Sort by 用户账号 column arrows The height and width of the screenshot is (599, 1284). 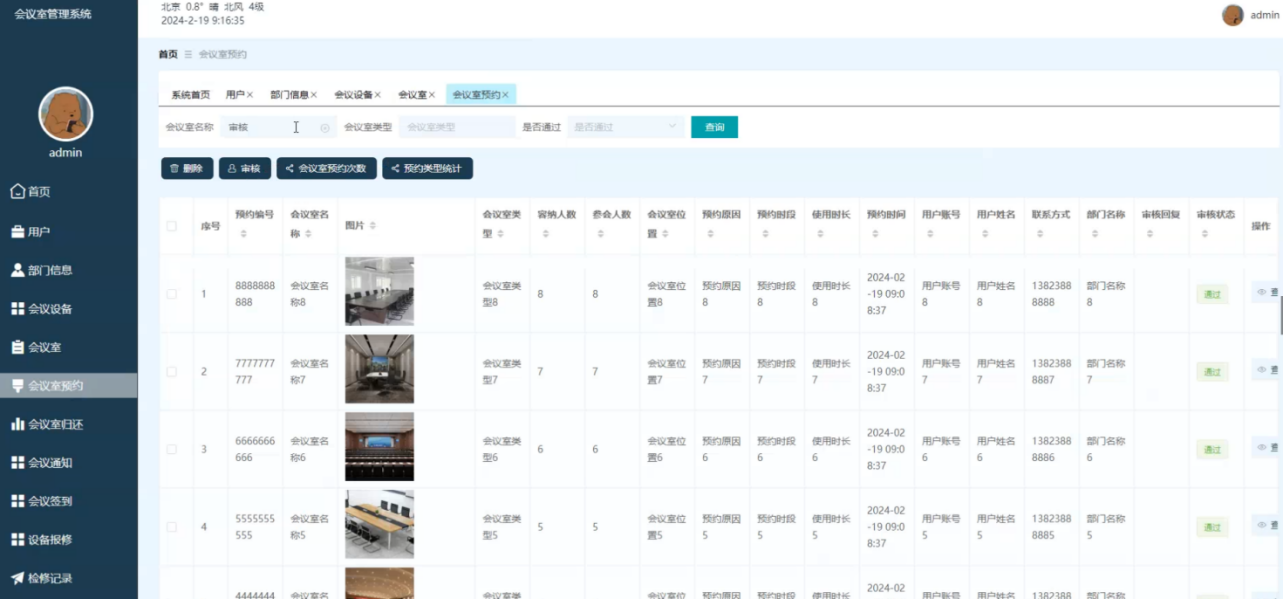[x=929, y=234]
